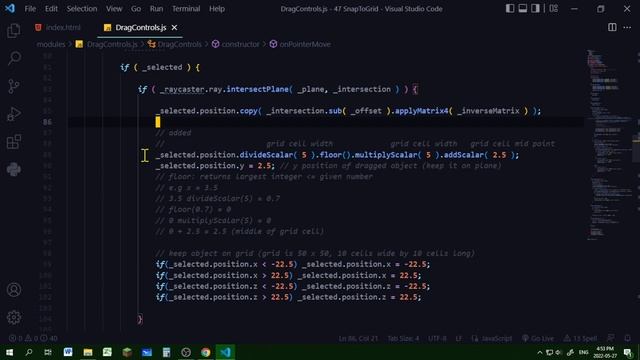The height and width of the screenshot is (360, 640).
Task: Open the Help menu
Action: pos(217,9)
